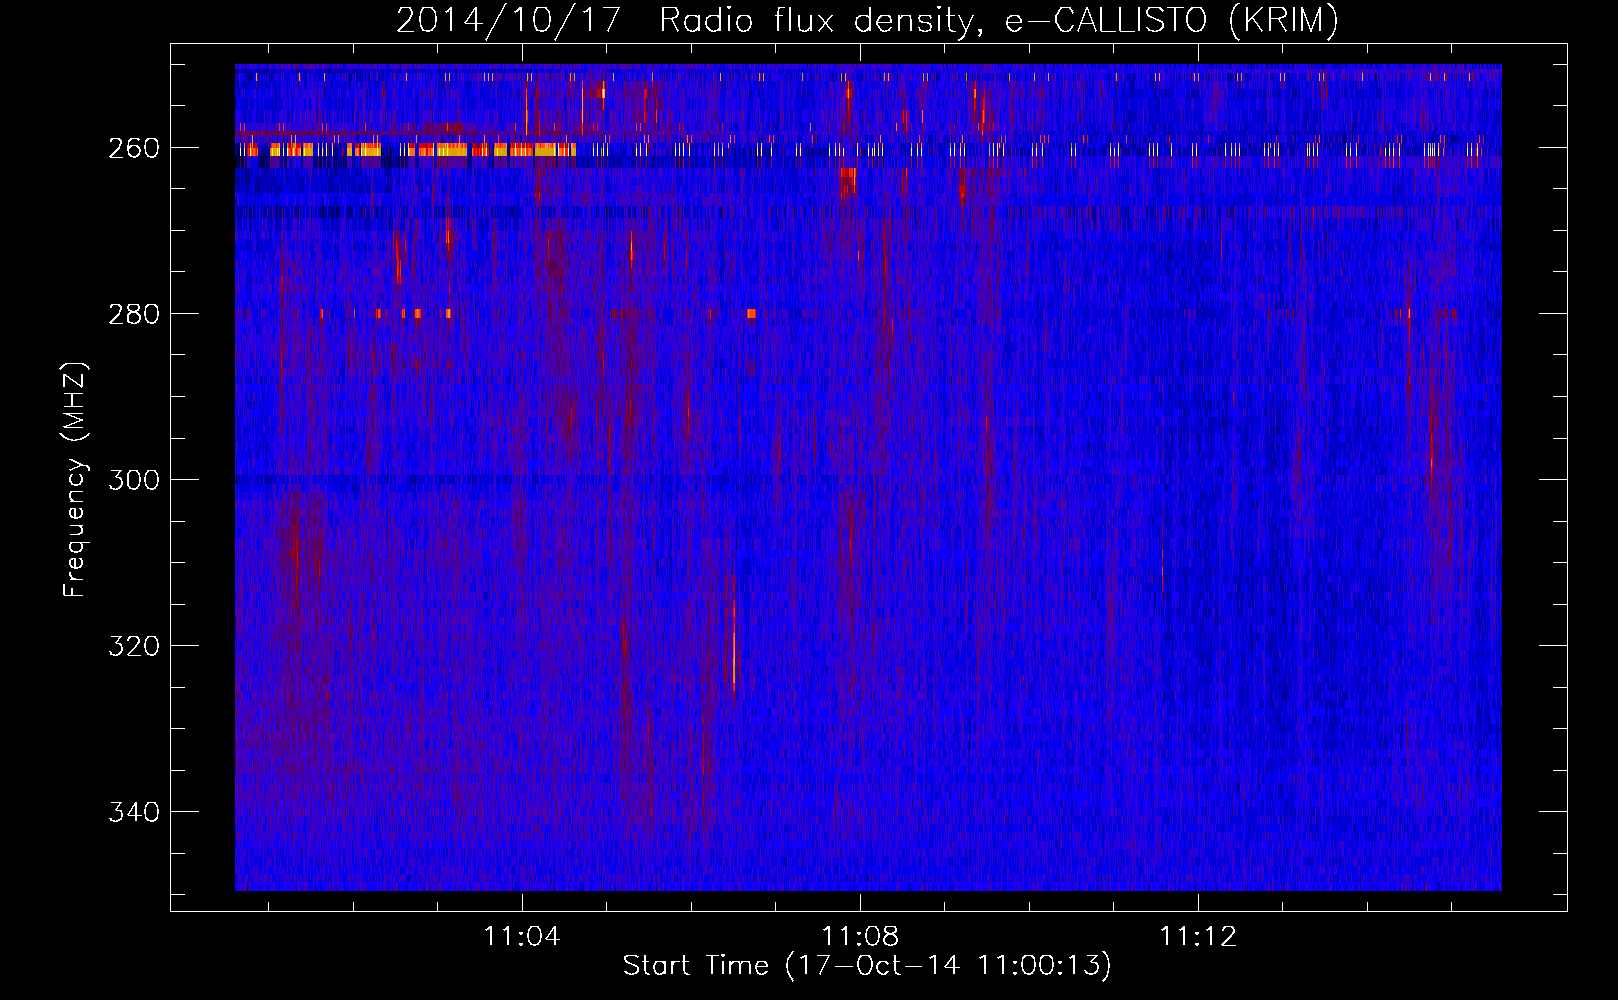Click the Start Time axis label
This screenshot has height=1000, width=1618.
coord(867,965)
